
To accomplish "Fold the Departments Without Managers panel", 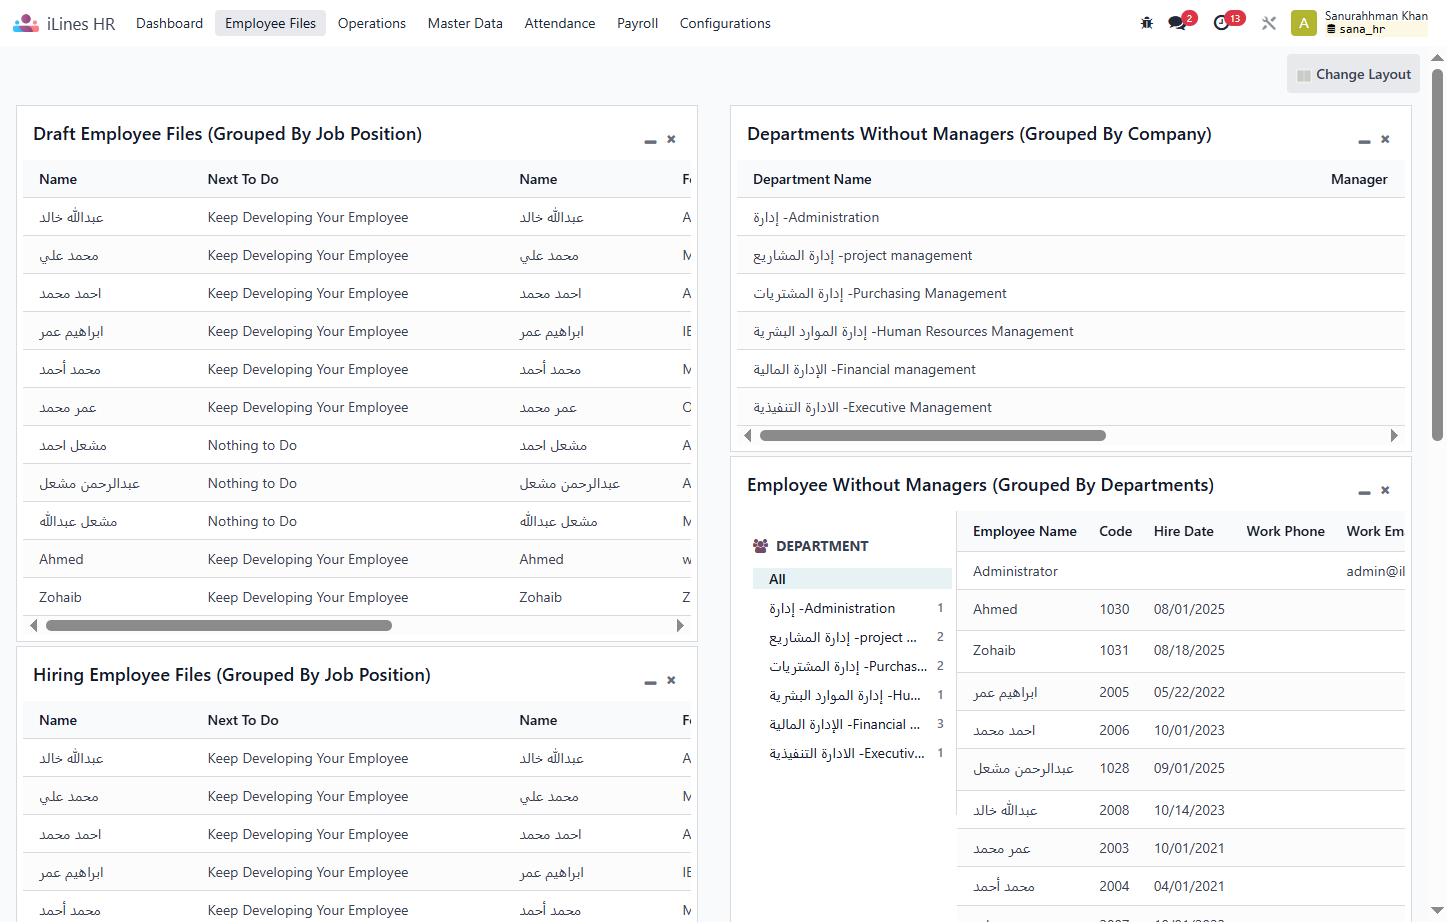I will (1364, 141).
